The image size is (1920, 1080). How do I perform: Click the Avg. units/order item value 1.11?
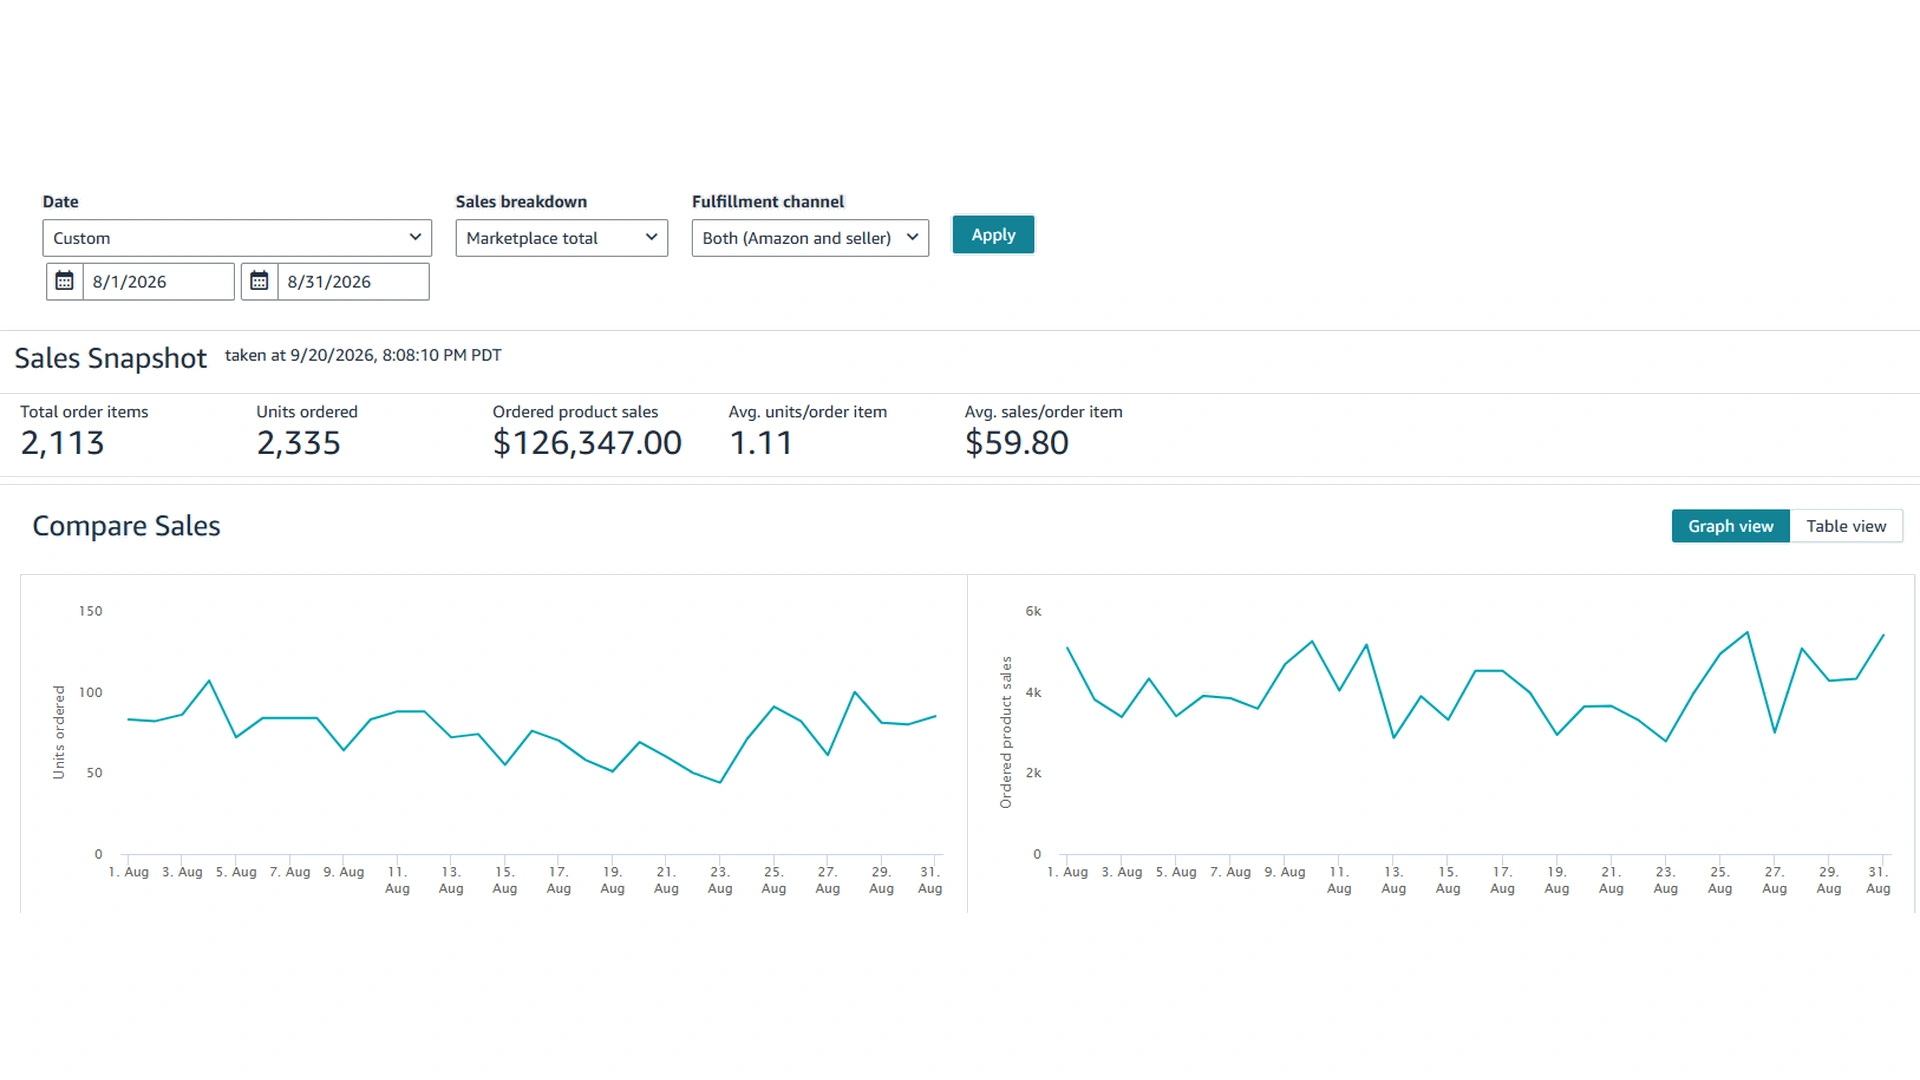pyautogui.click(x=761, y=443)
